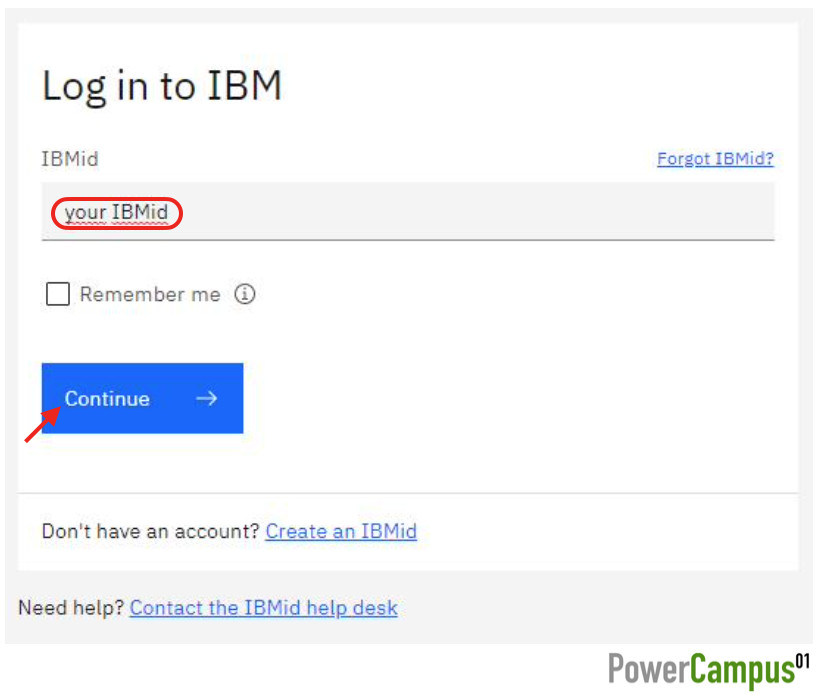
Task: Submit your IBMid with Continue
Action: coord(142,398)
